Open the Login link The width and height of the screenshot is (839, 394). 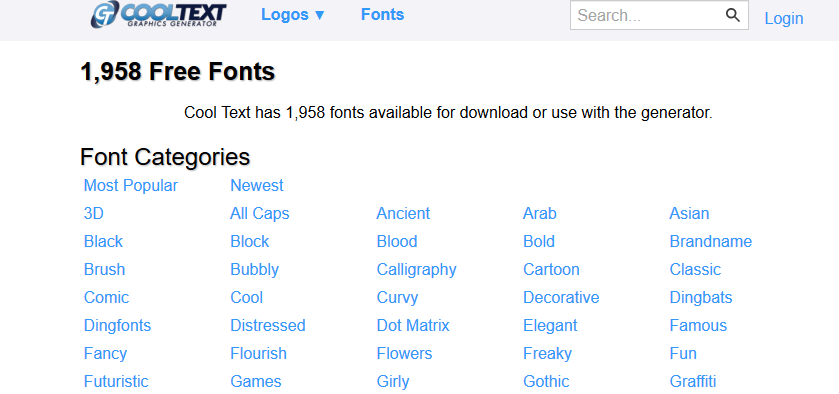click(x=784, y=18)
